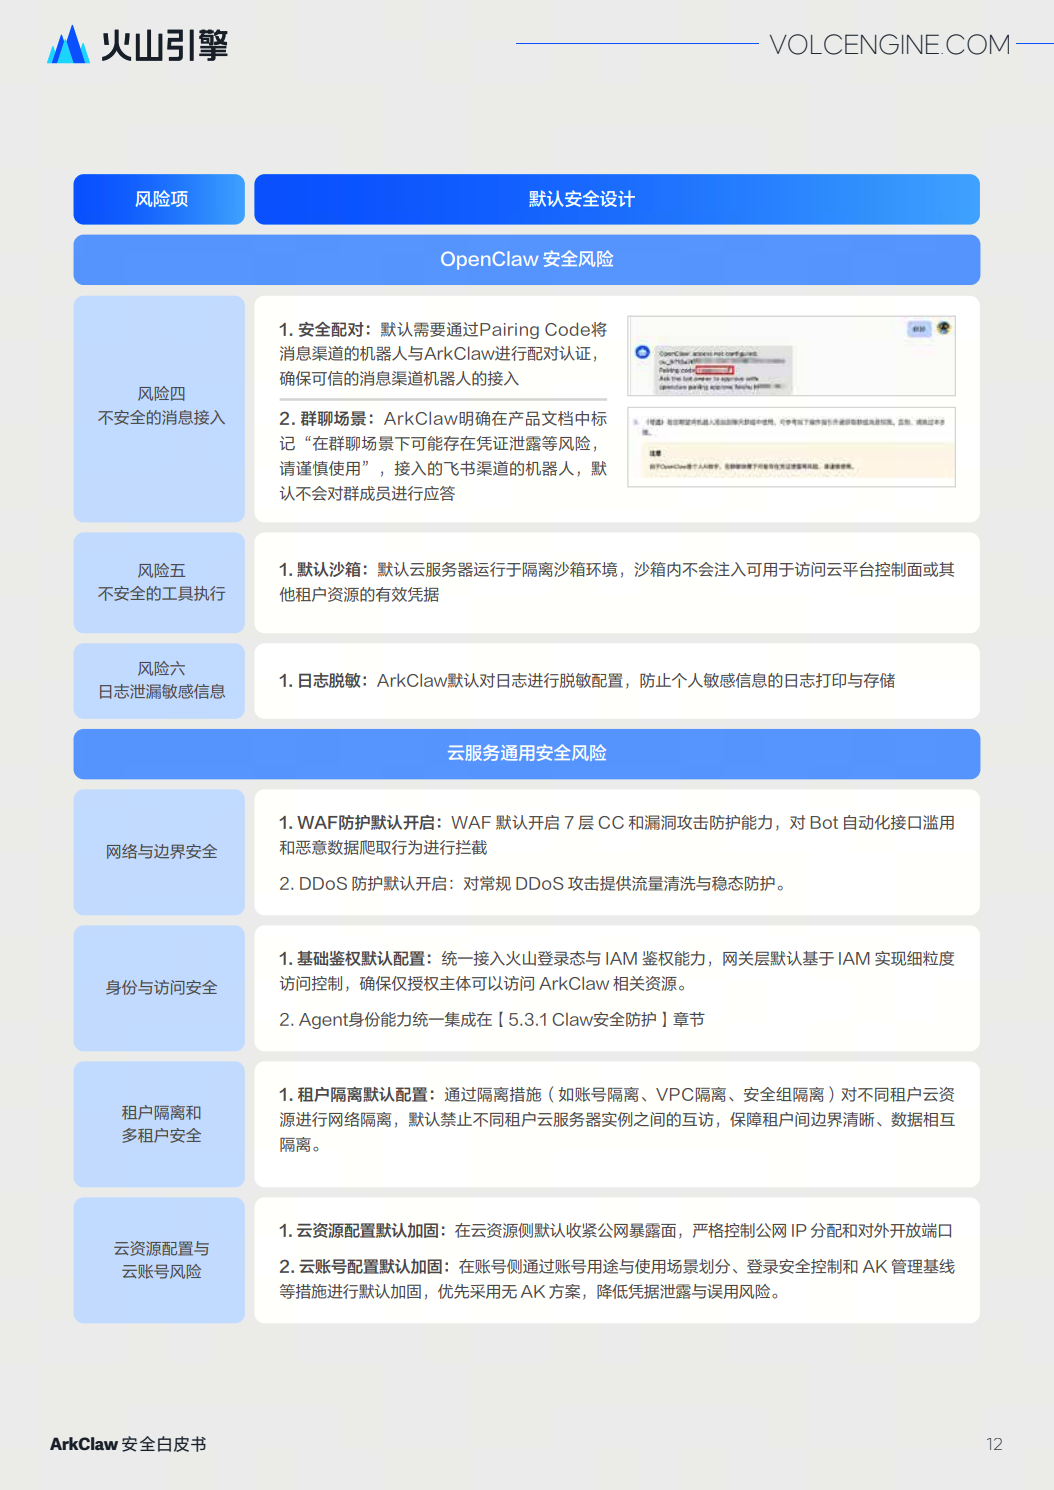
Task: Click the 风险五 不安全的工具执行 cell
Action: coord(159,582)
